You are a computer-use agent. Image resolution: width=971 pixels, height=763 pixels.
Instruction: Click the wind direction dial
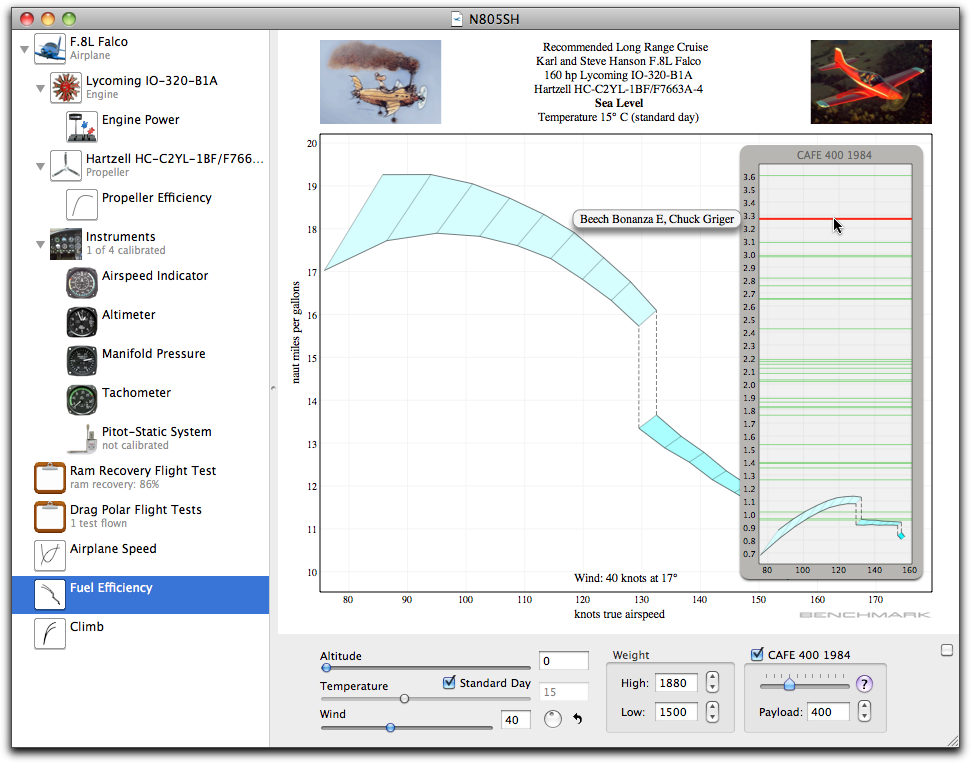(x=552, y=719)
